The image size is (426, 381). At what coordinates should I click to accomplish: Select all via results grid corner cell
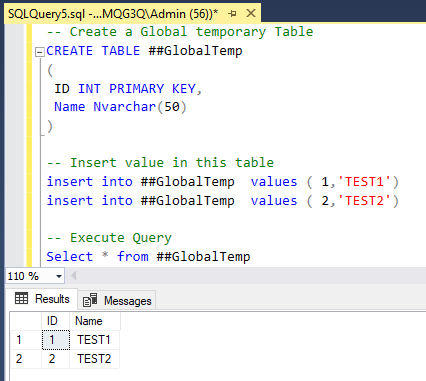click(26, 321)
